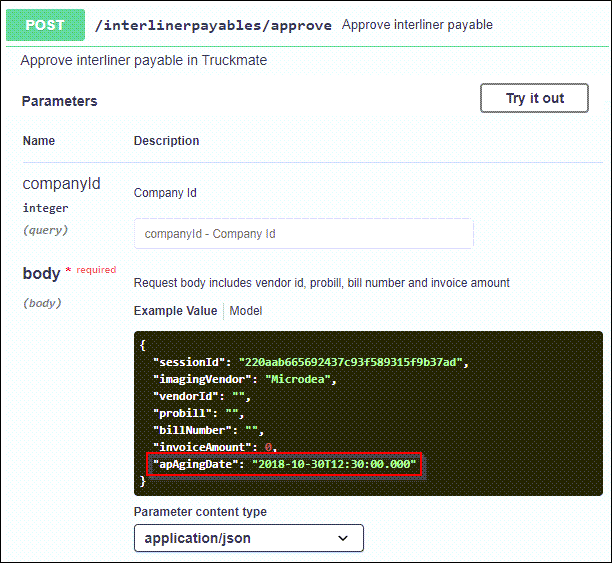The width and height of the screenshot is (612, 563).
Task: Click the highlighted apAgingDate line
Action: click(284, 464)
